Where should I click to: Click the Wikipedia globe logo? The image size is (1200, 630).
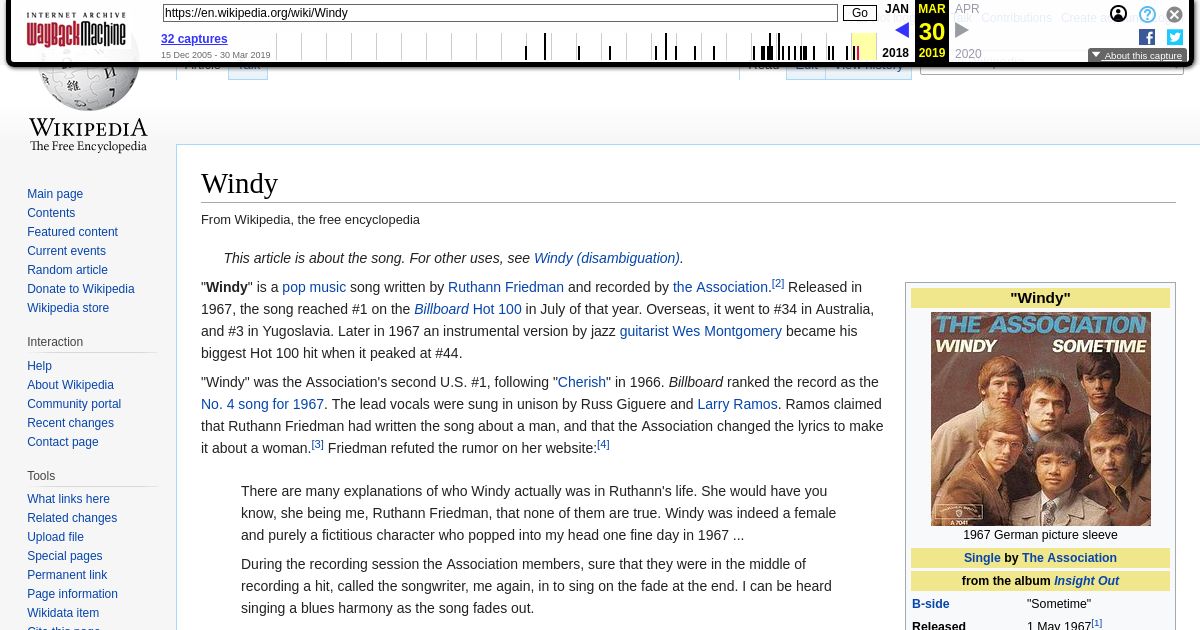[88, 85]
